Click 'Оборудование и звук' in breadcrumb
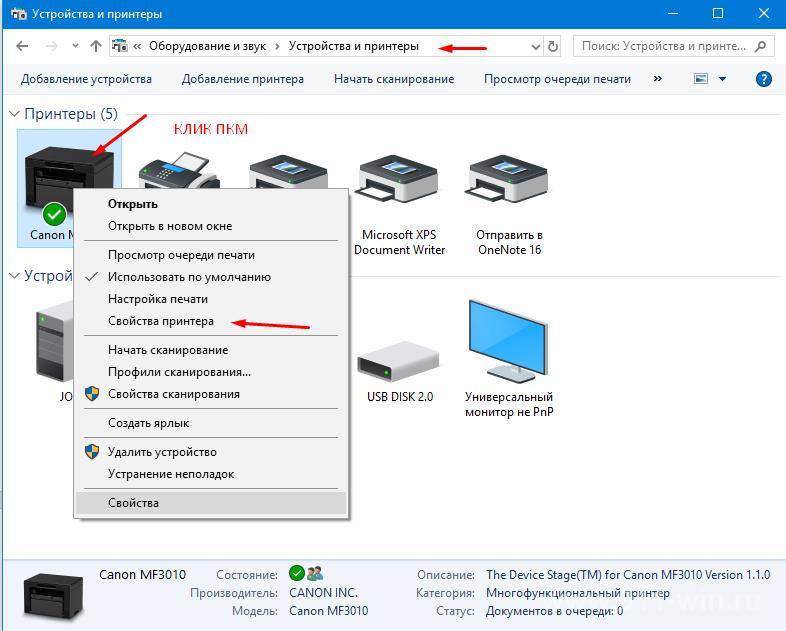This screenshot has height=631, width=786. click(208, 47)
